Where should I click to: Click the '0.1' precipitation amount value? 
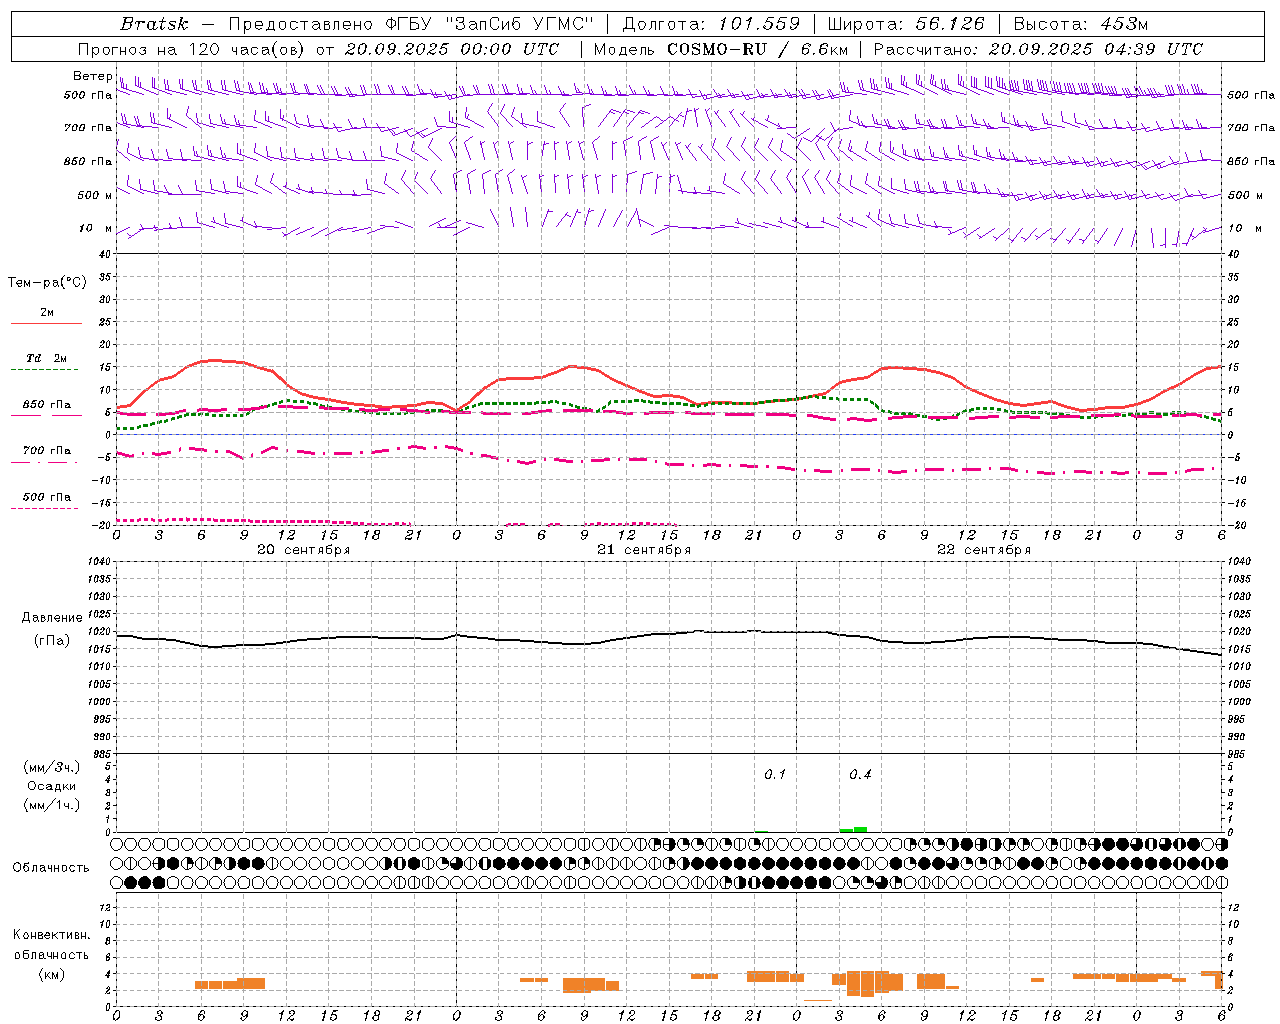(775, 775)
